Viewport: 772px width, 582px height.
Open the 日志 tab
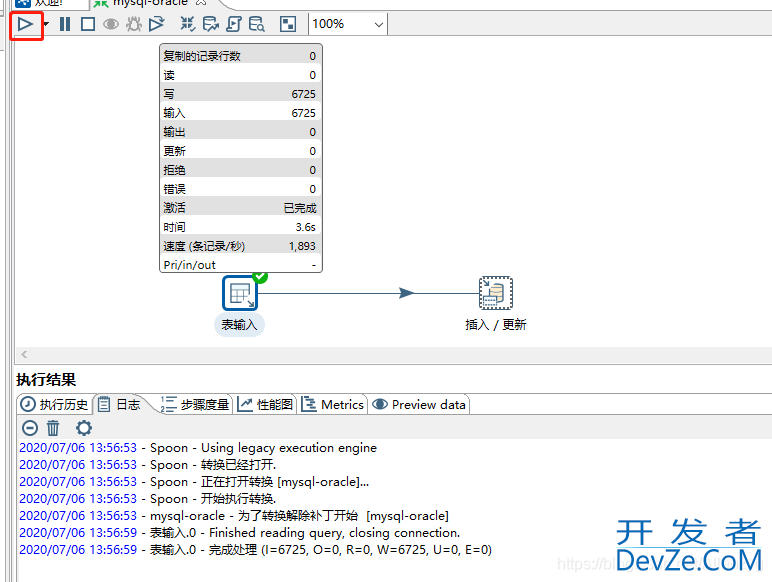click(x=119, y=405)
